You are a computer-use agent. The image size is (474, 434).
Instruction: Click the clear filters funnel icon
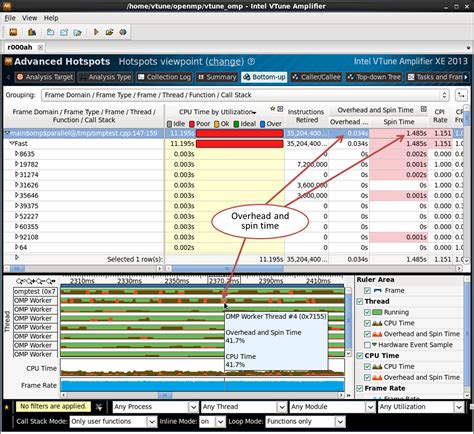99,407
